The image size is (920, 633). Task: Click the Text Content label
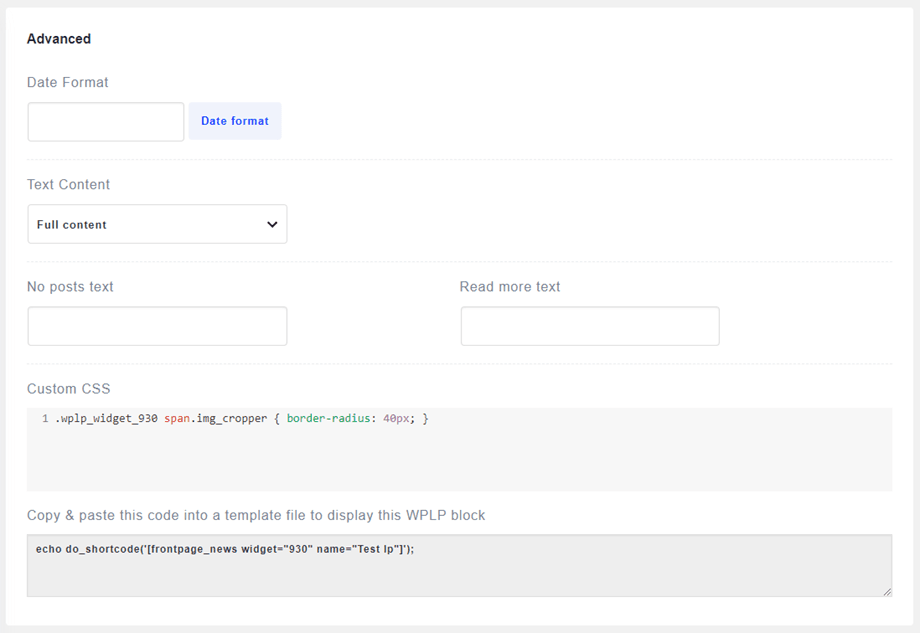(69, 185)
